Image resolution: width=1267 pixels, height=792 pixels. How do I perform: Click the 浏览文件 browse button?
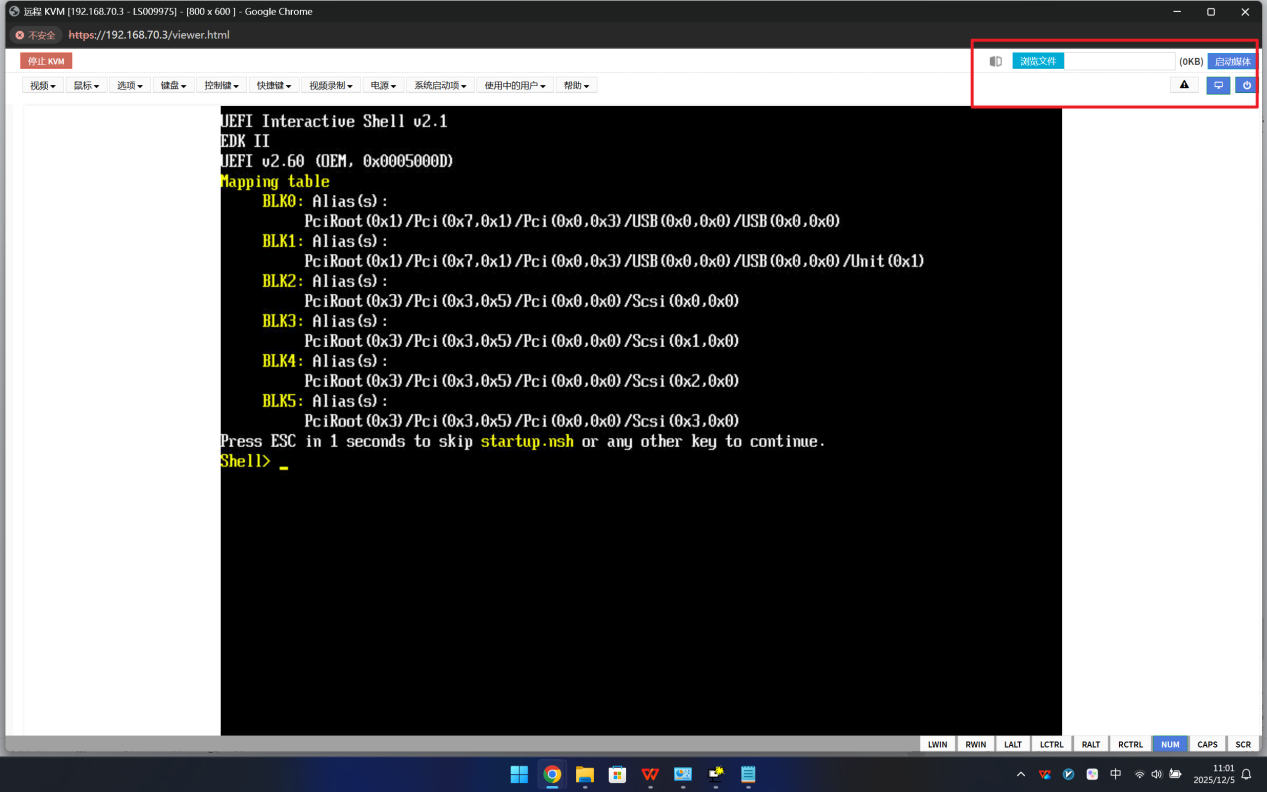coord(1038,61)
